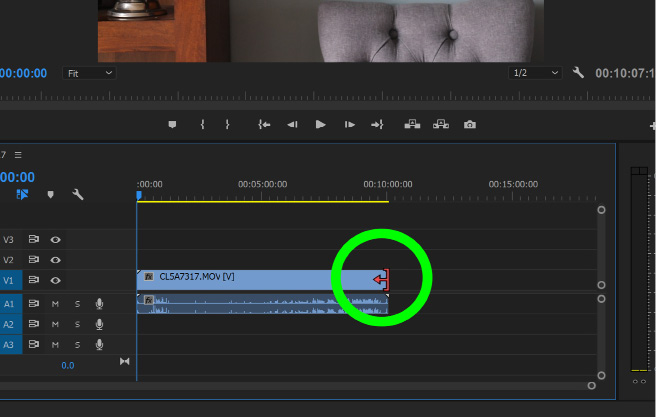The height and width of the screenshot is (417, 656).
Task: Enable voice-over record on A1
Action: [99, 304]
